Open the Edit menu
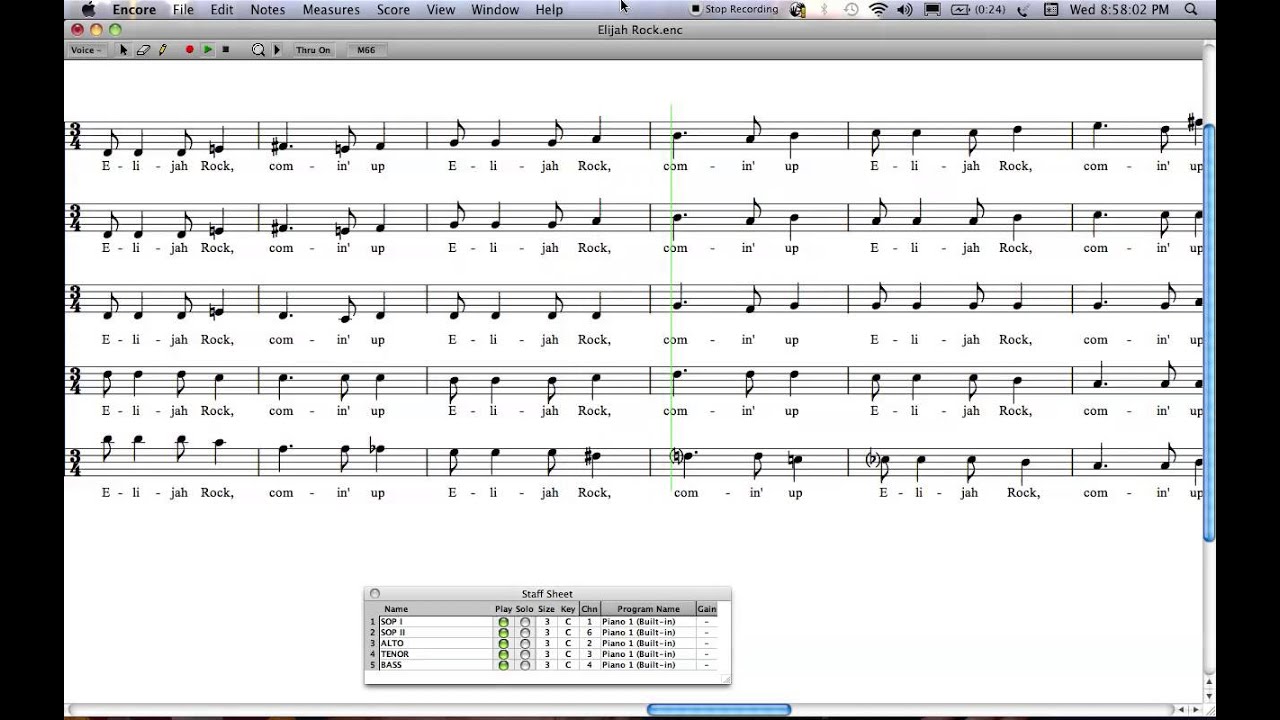Image resolution: width=1280 pixels, height=720 pixels. point(222,9)
